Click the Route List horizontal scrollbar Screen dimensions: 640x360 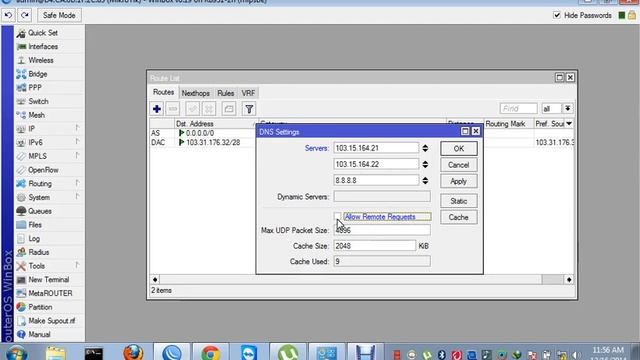tap(362, 280)
